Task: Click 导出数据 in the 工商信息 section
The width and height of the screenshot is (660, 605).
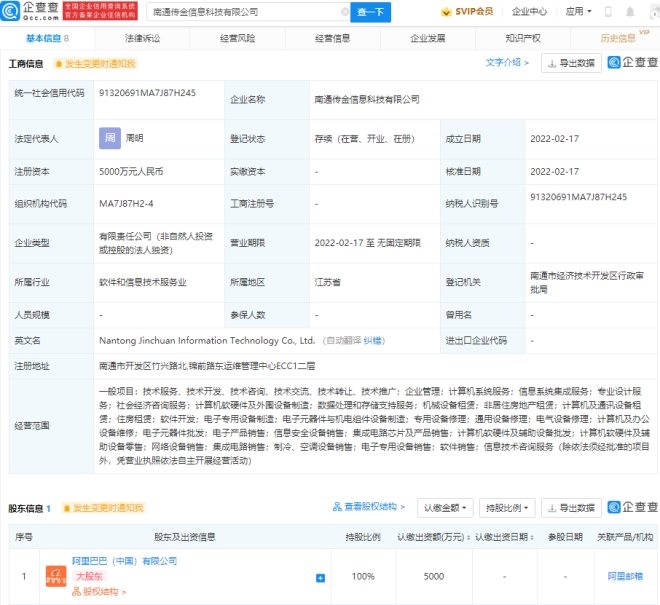Action: pyautogui.click(x=571, y=63)
